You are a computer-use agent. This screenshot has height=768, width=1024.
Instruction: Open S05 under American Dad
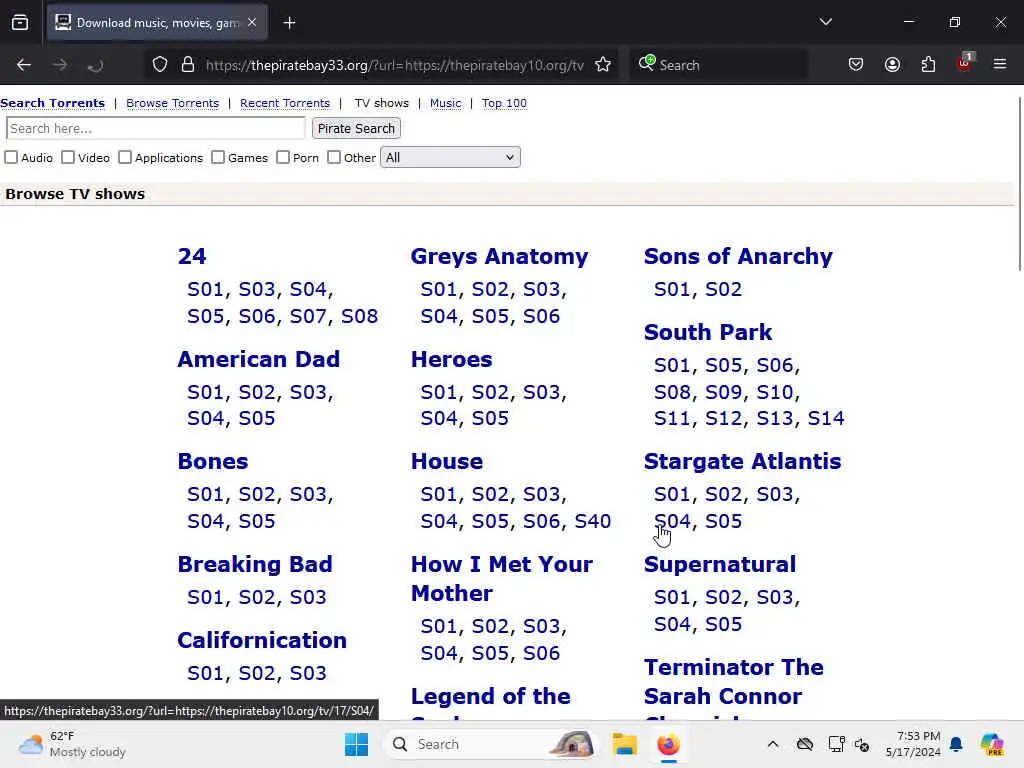[257, 418]
